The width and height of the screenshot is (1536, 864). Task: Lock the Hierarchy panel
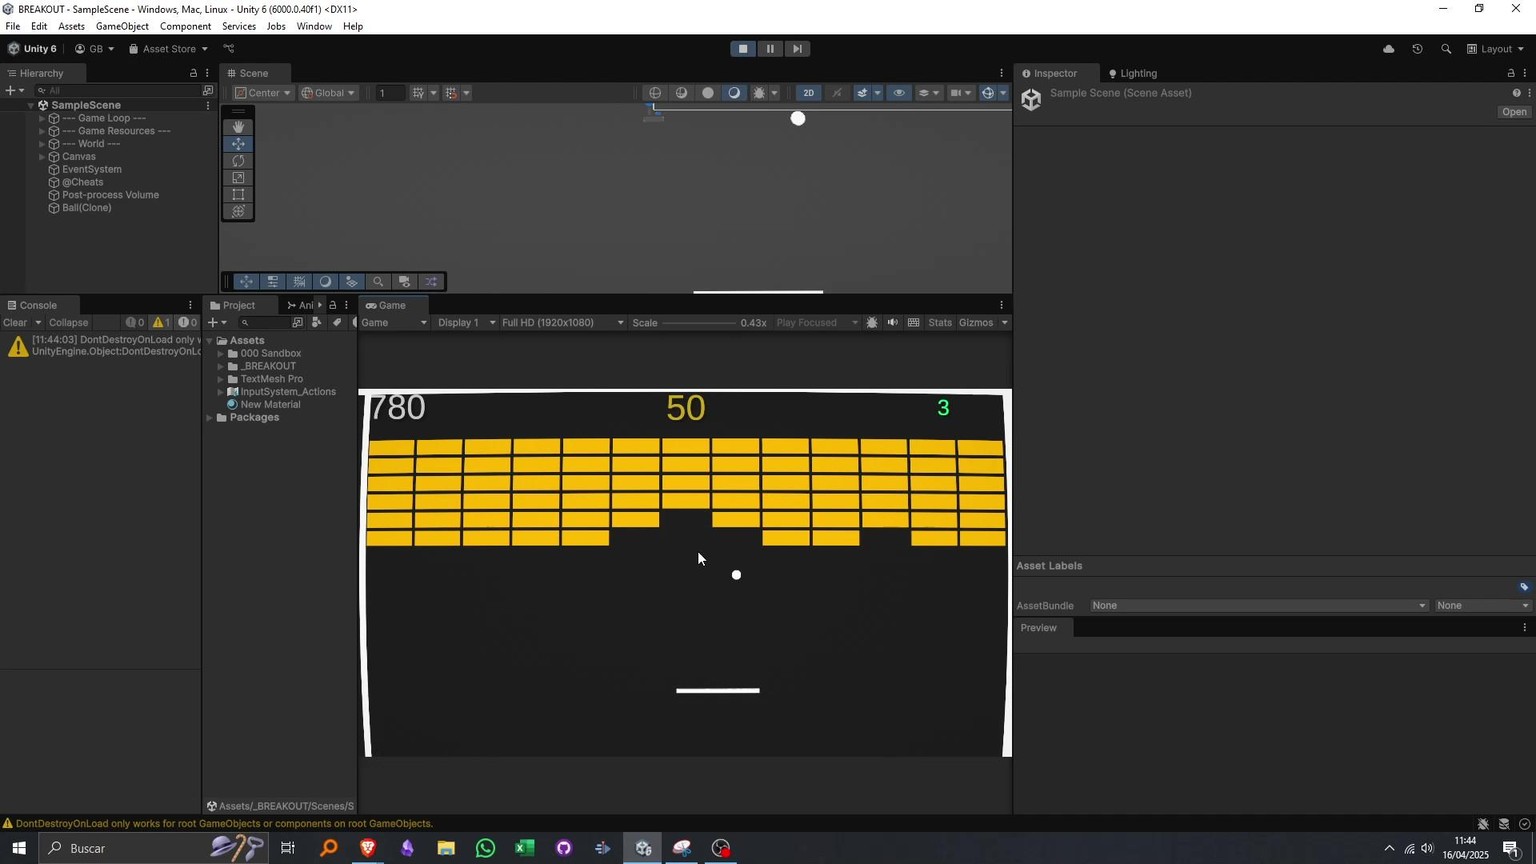click(193, 73)
